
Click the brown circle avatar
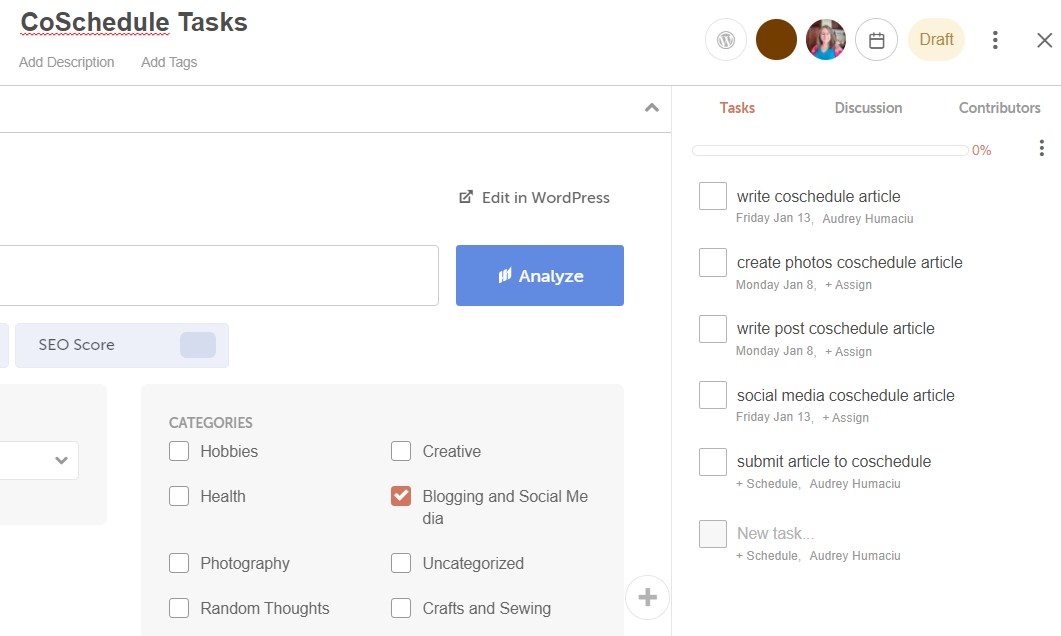tap(776, 40)
